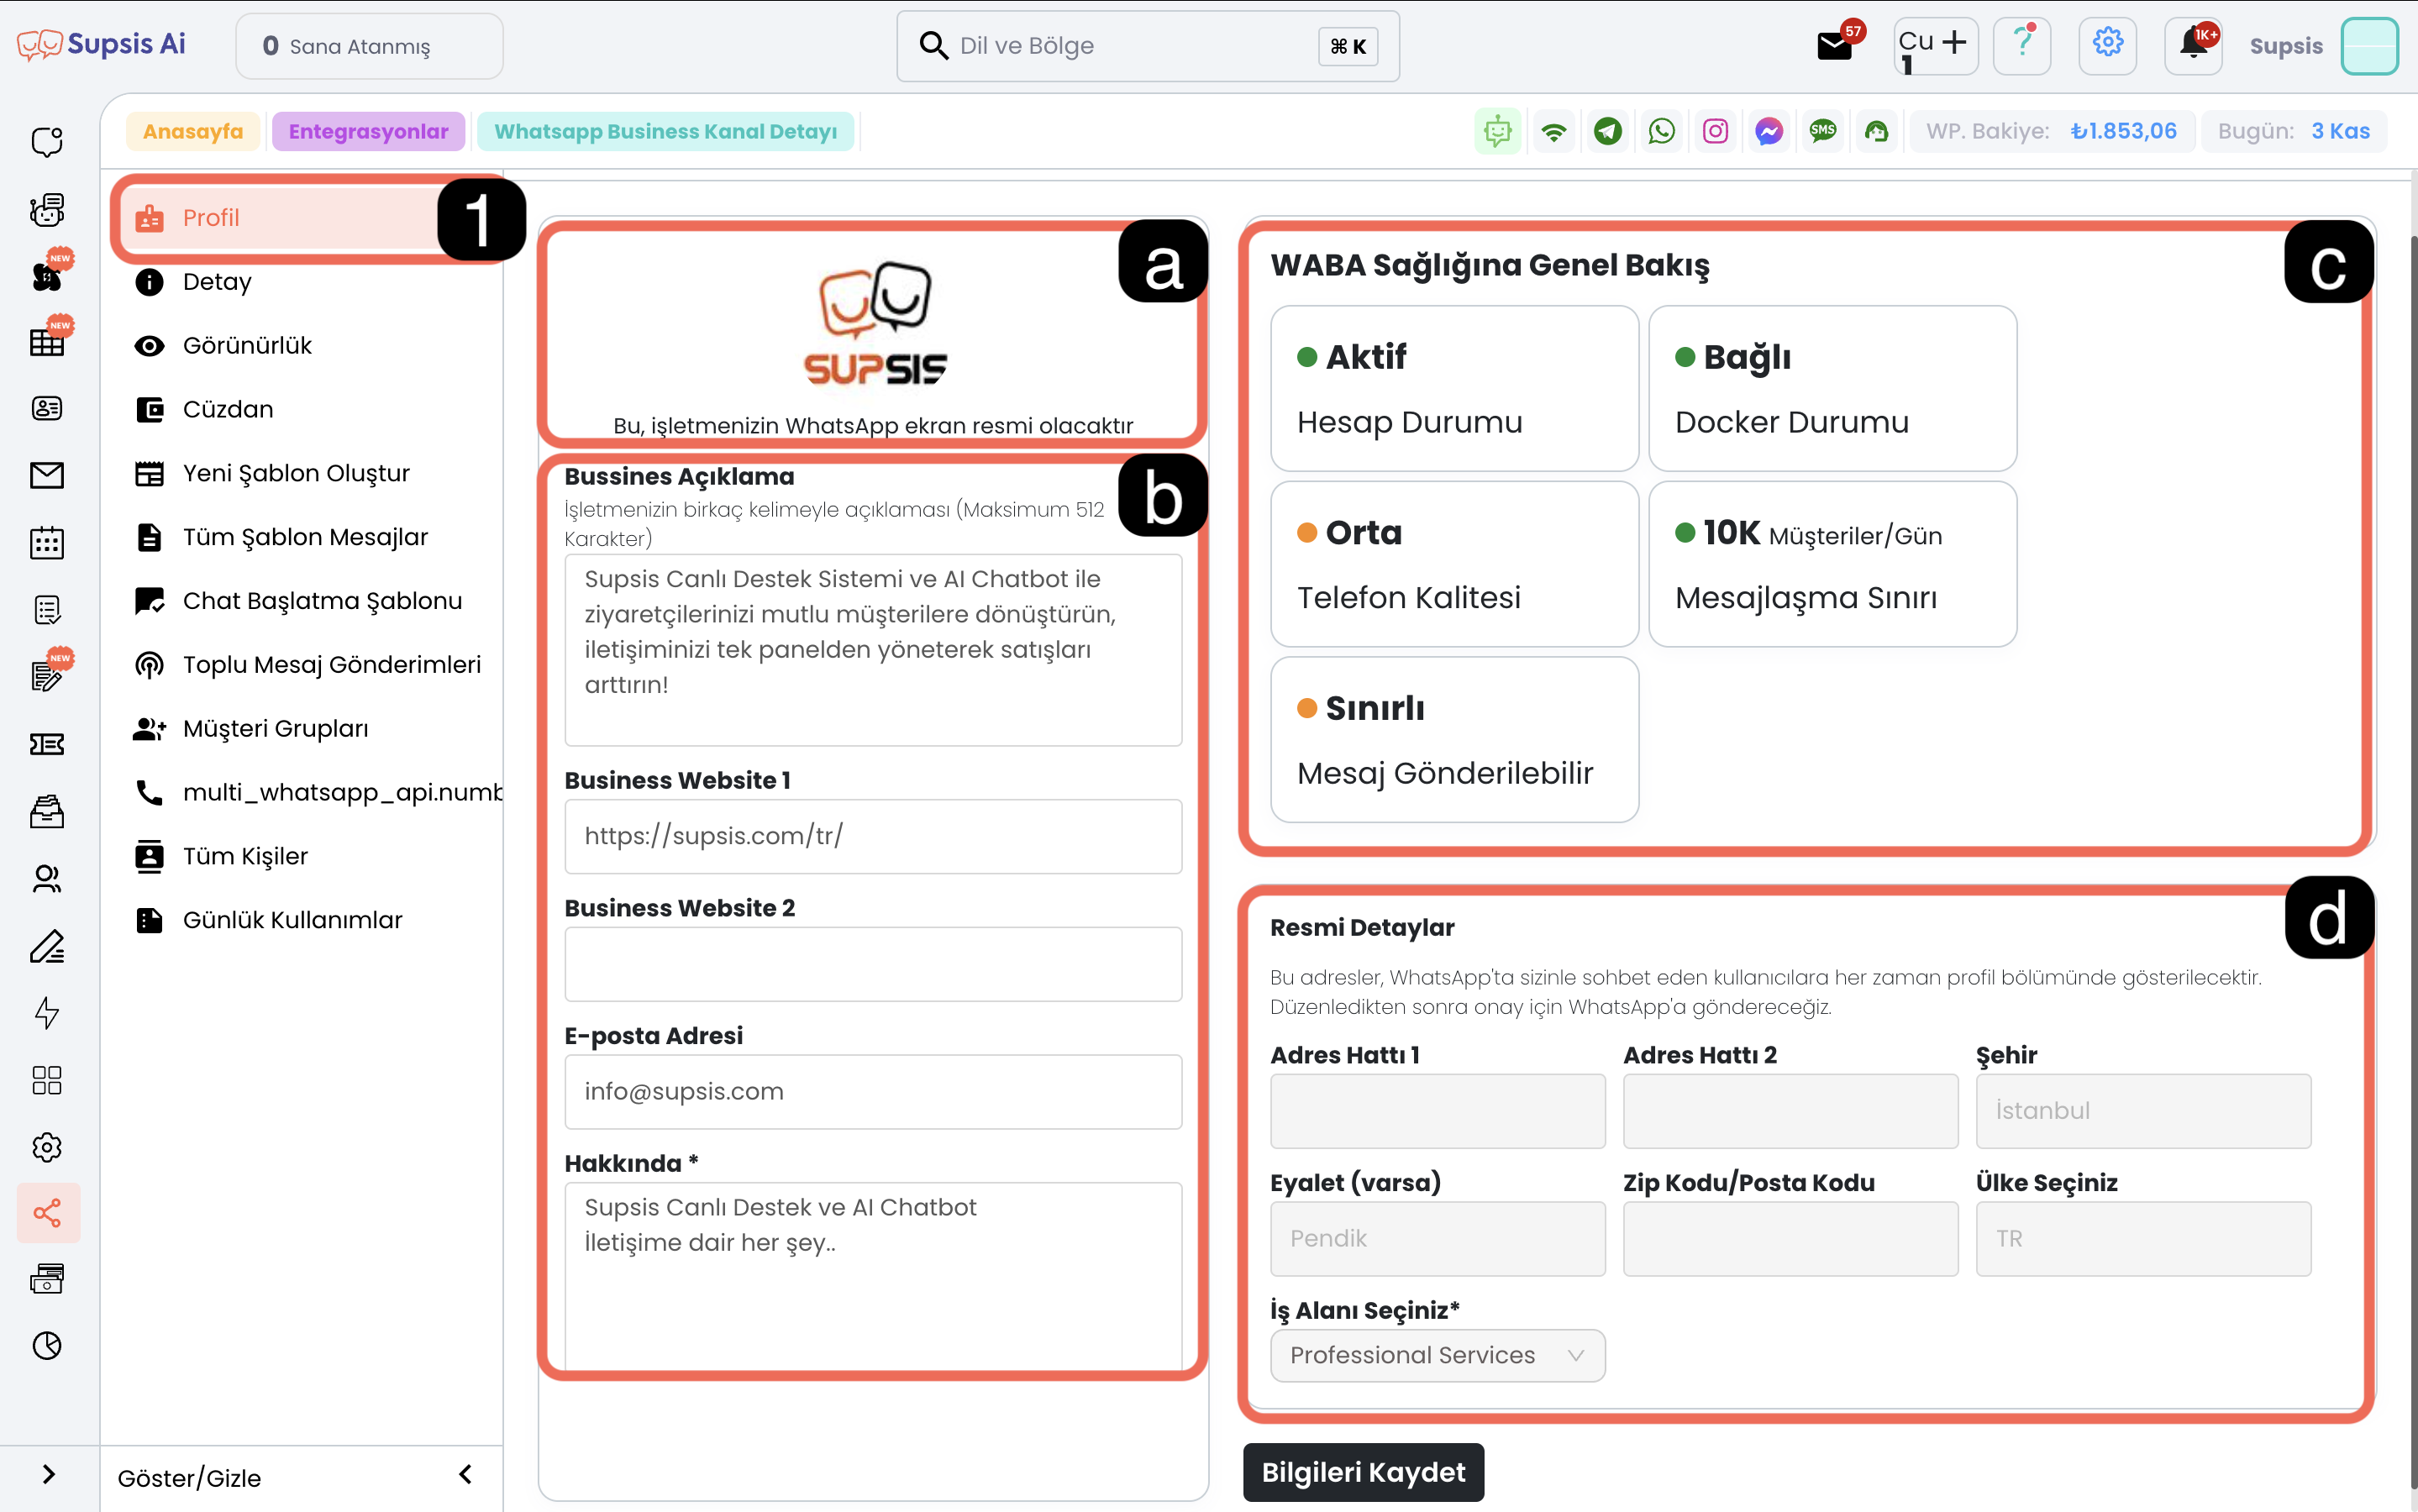The image size is (2418, 1512).
Task: Click the Supsis Ai logo in header
Action: click(x=101, y=45)
